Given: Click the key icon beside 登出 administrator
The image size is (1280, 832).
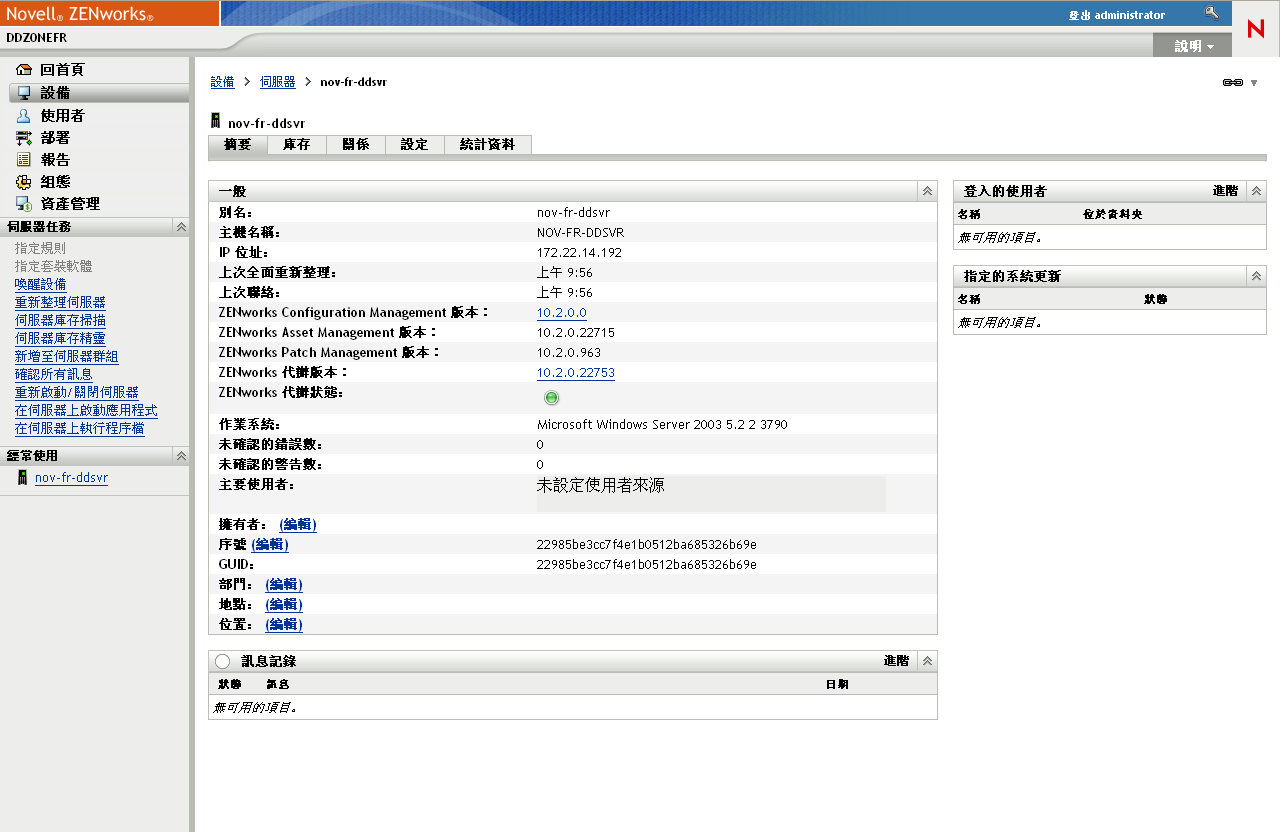Looking at the screenshot, I should click(x=1212, y=14).
